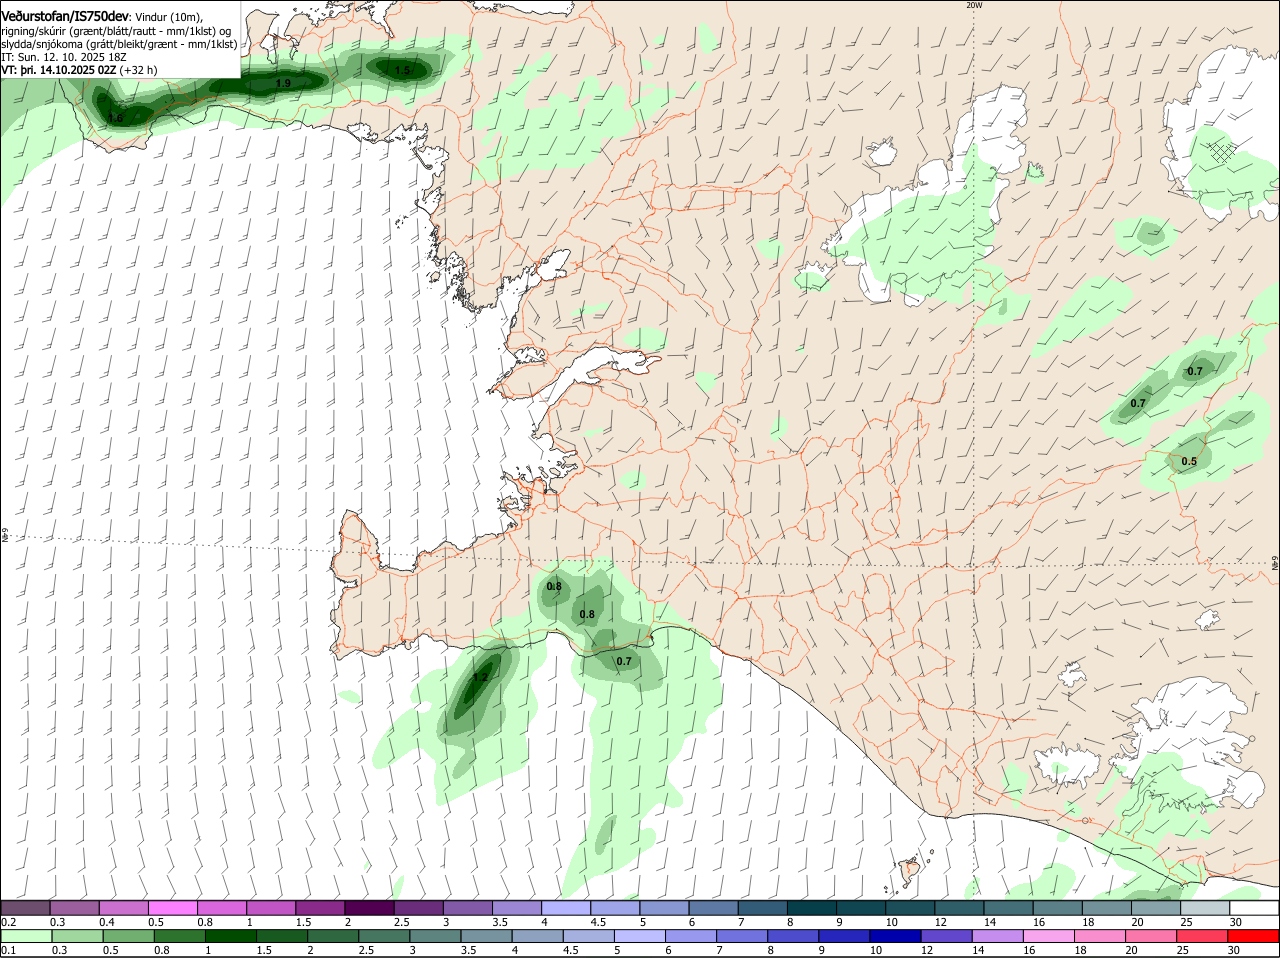The image size is (1280, 958).
Task: Select the 18–20 pink swatch in lower legend
Action: point(1101,936)
